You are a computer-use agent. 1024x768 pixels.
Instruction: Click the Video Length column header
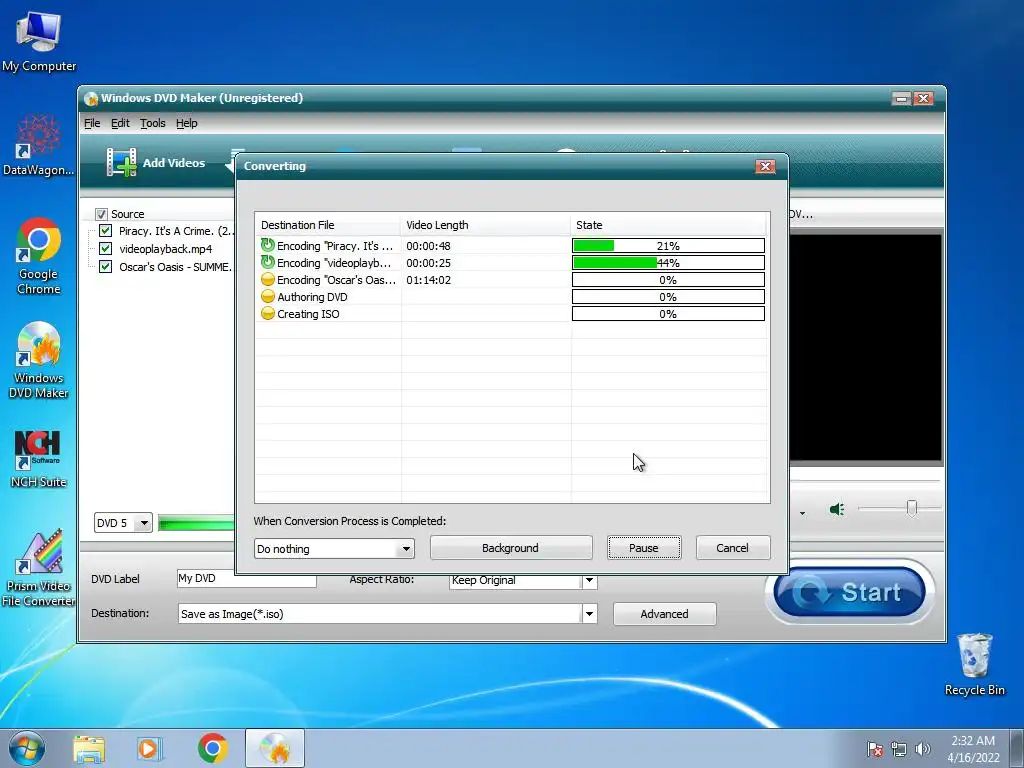[x=485, y=225]
